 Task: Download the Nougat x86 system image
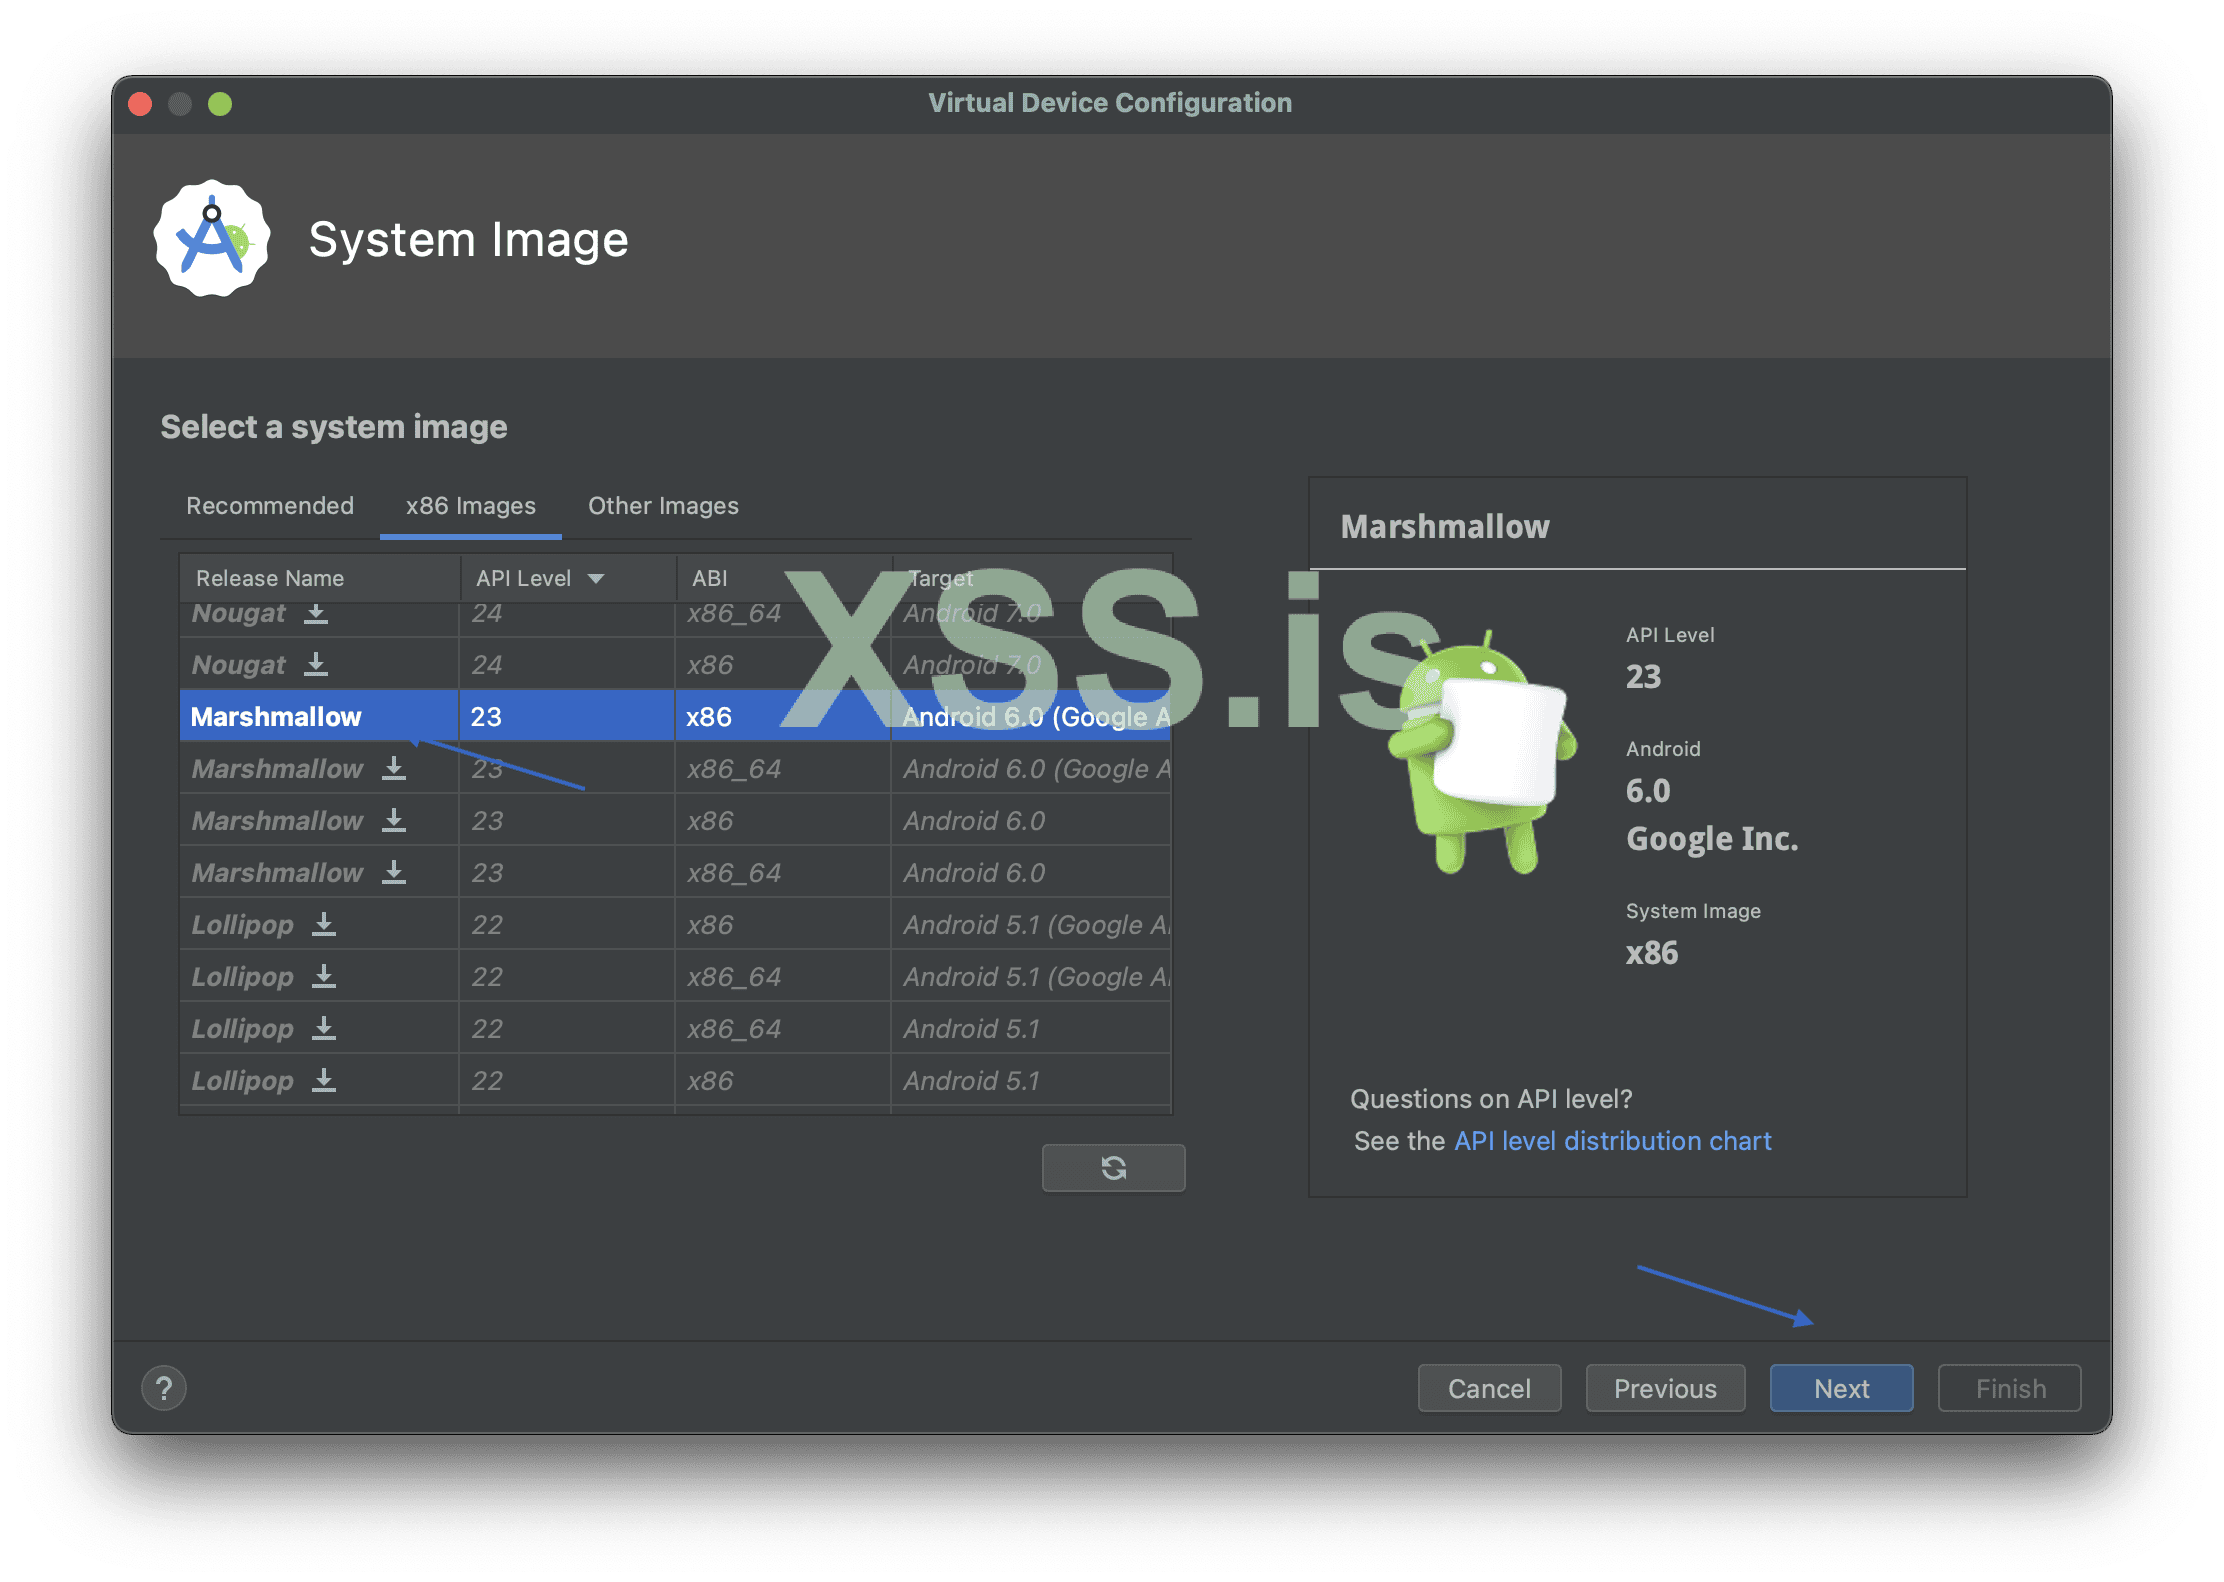coord(316,665)
